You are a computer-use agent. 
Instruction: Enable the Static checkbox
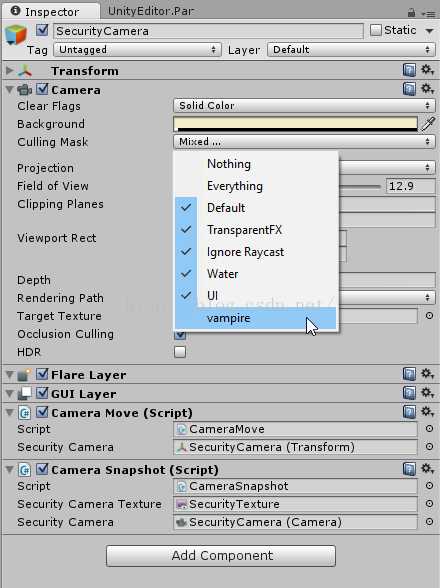pos(376,30)
